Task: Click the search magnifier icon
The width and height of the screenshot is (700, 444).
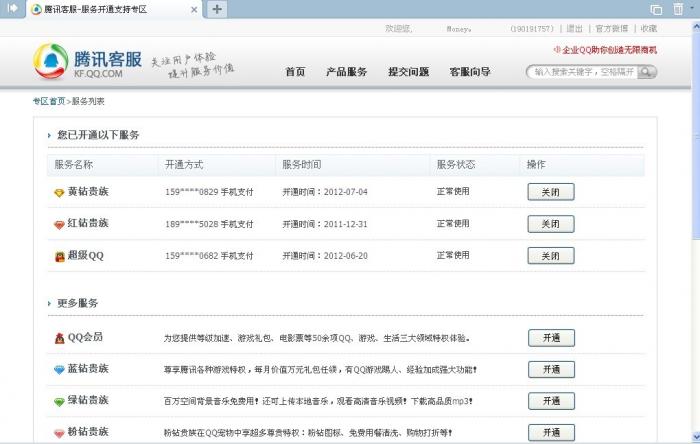Action: (x=647, y=72)
